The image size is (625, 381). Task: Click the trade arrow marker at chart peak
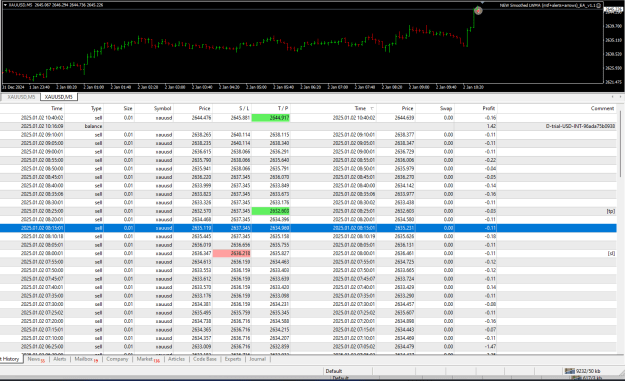(x=478, y=10)
